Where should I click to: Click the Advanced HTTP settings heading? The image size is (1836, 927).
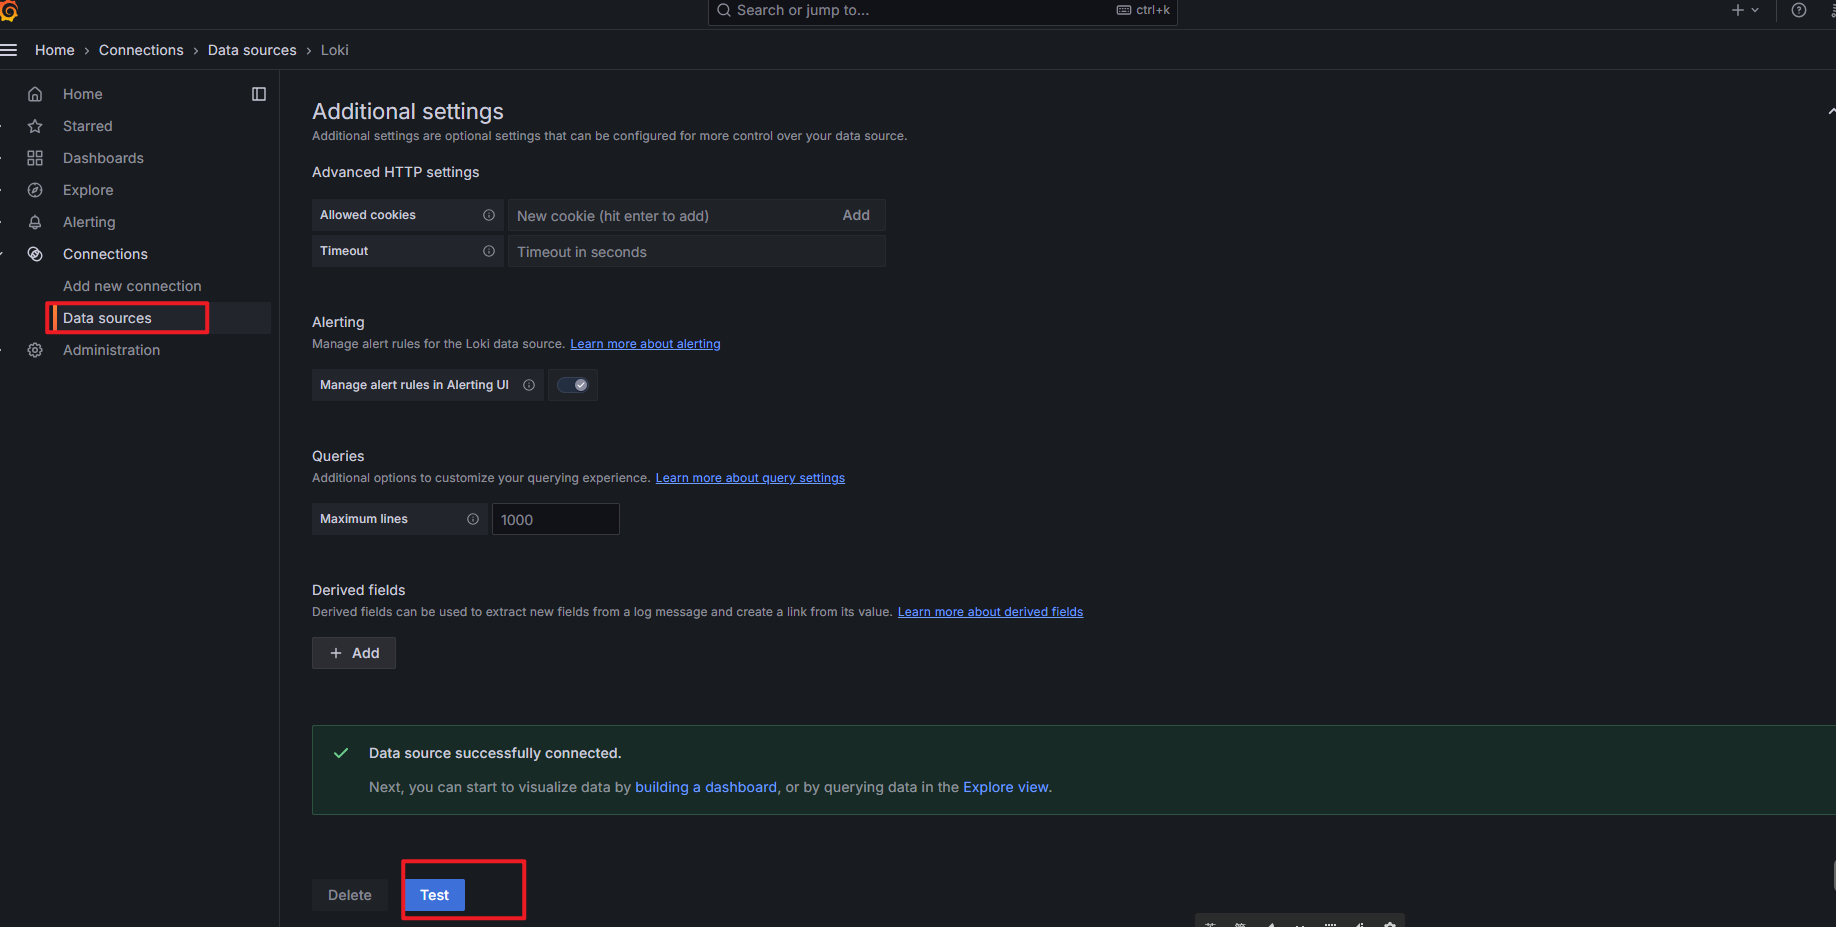pyautogui.click(x=396, y=172)
